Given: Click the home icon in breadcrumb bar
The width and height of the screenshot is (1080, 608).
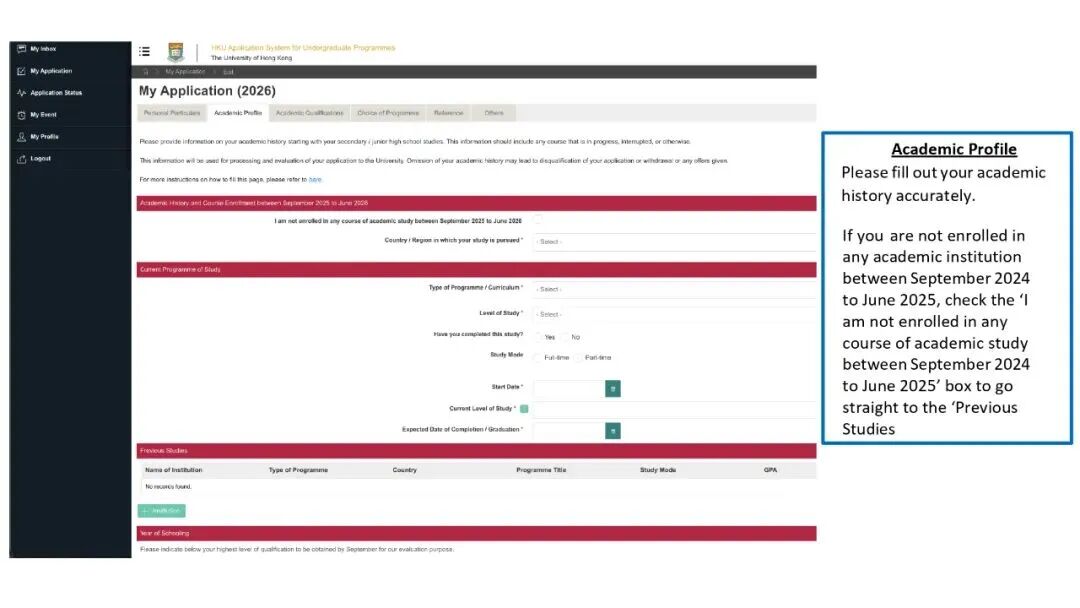Looking at the screenshot, I should [146, 72].
